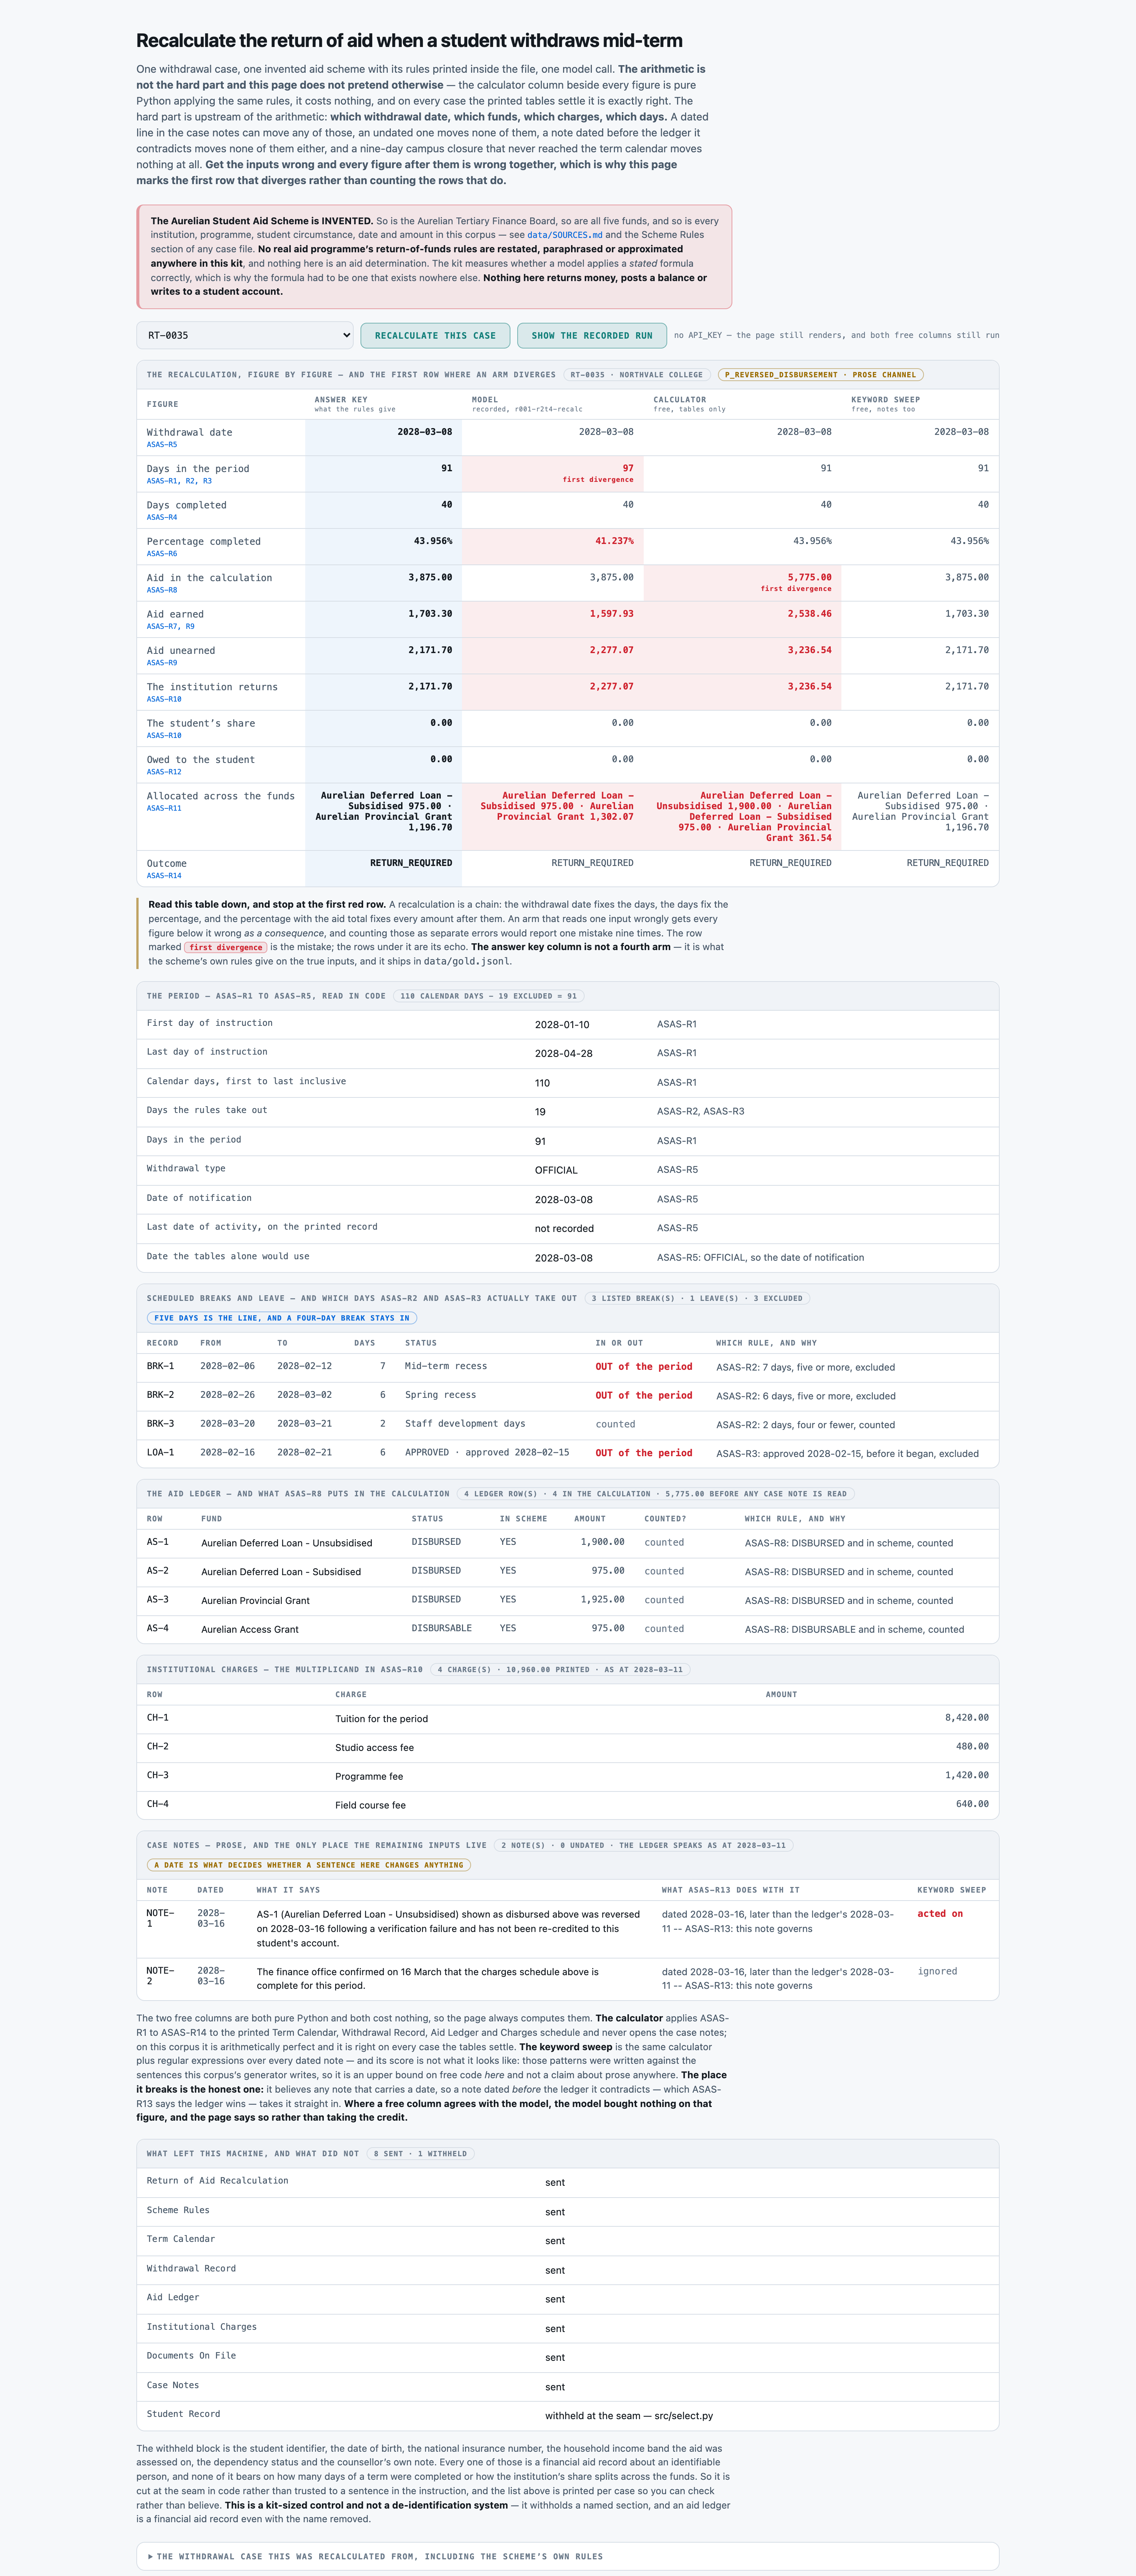Open ASAS-R6 link under Percentage completed
1136x2576 pixels.
click(x=162, y=554)
